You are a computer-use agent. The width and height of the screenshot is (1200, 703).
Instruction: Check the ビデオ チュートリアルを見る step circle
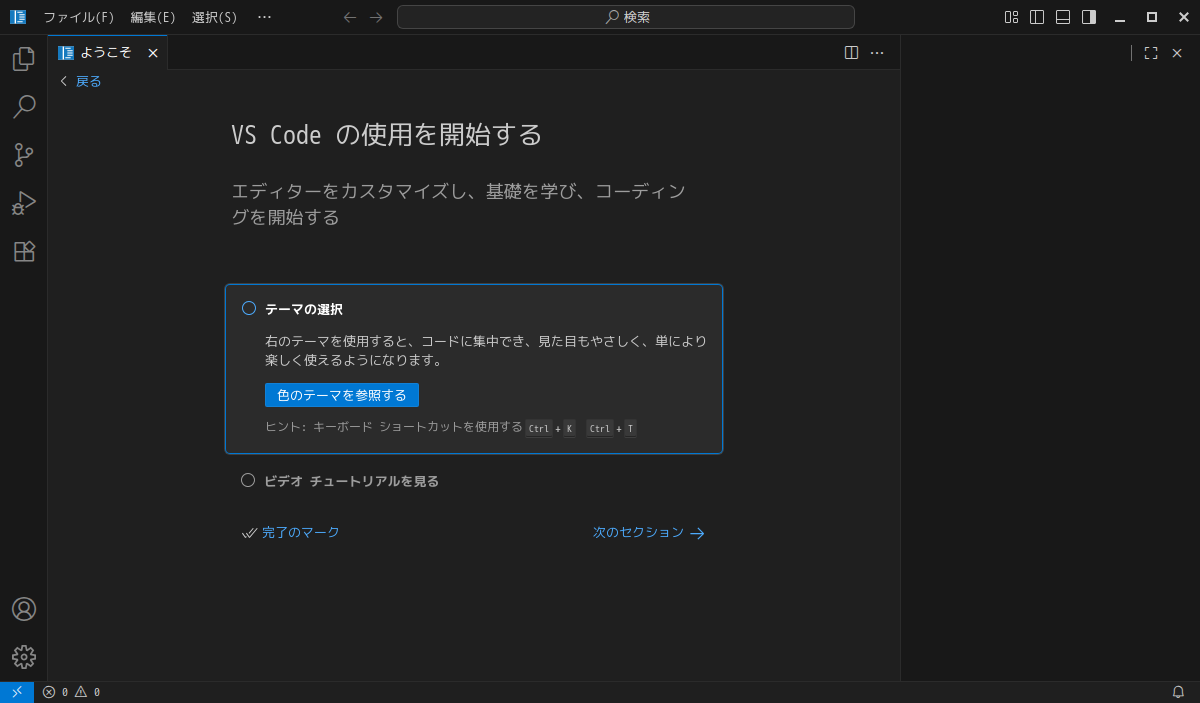point(248,480)
